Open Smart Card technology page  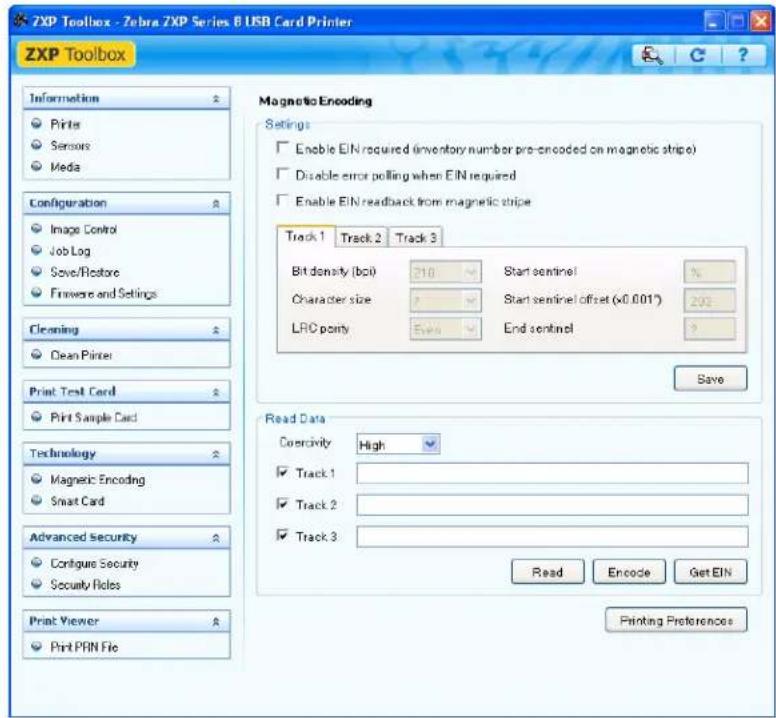pos(77,501)
